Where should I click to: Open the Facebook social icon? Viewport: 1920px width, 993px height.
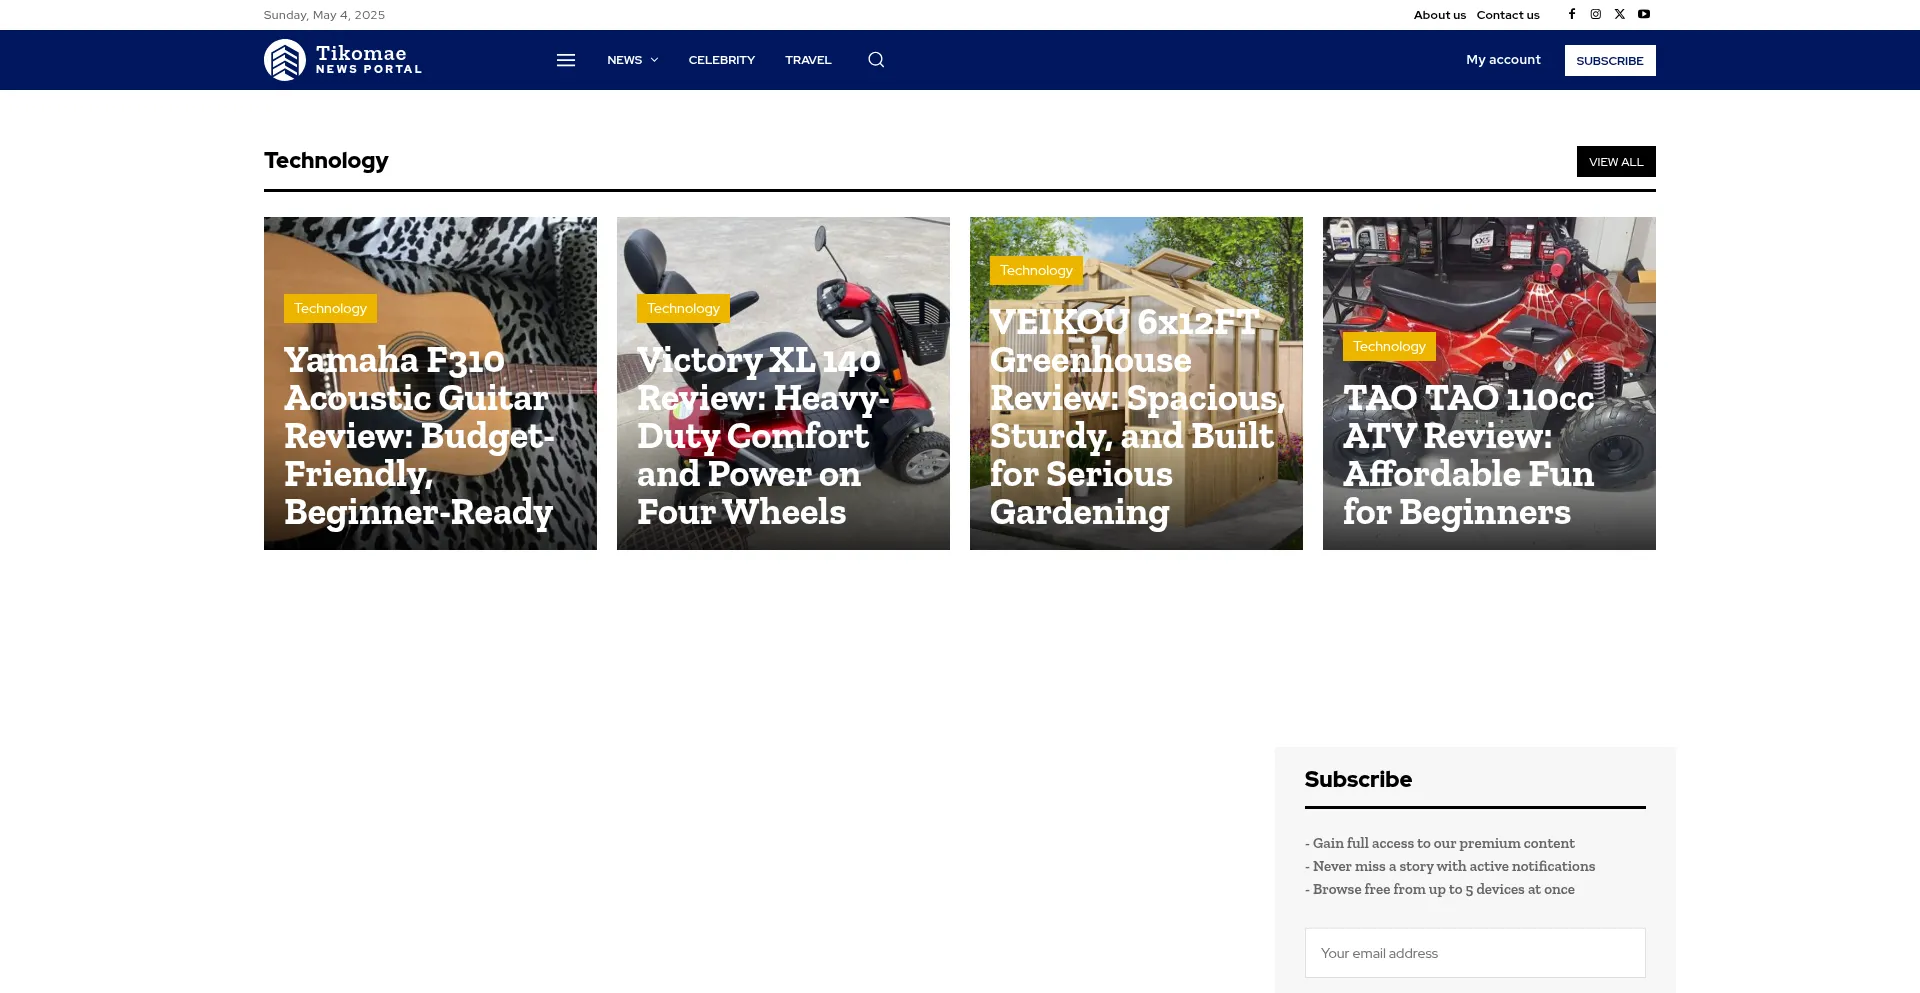click(1572, 14)
